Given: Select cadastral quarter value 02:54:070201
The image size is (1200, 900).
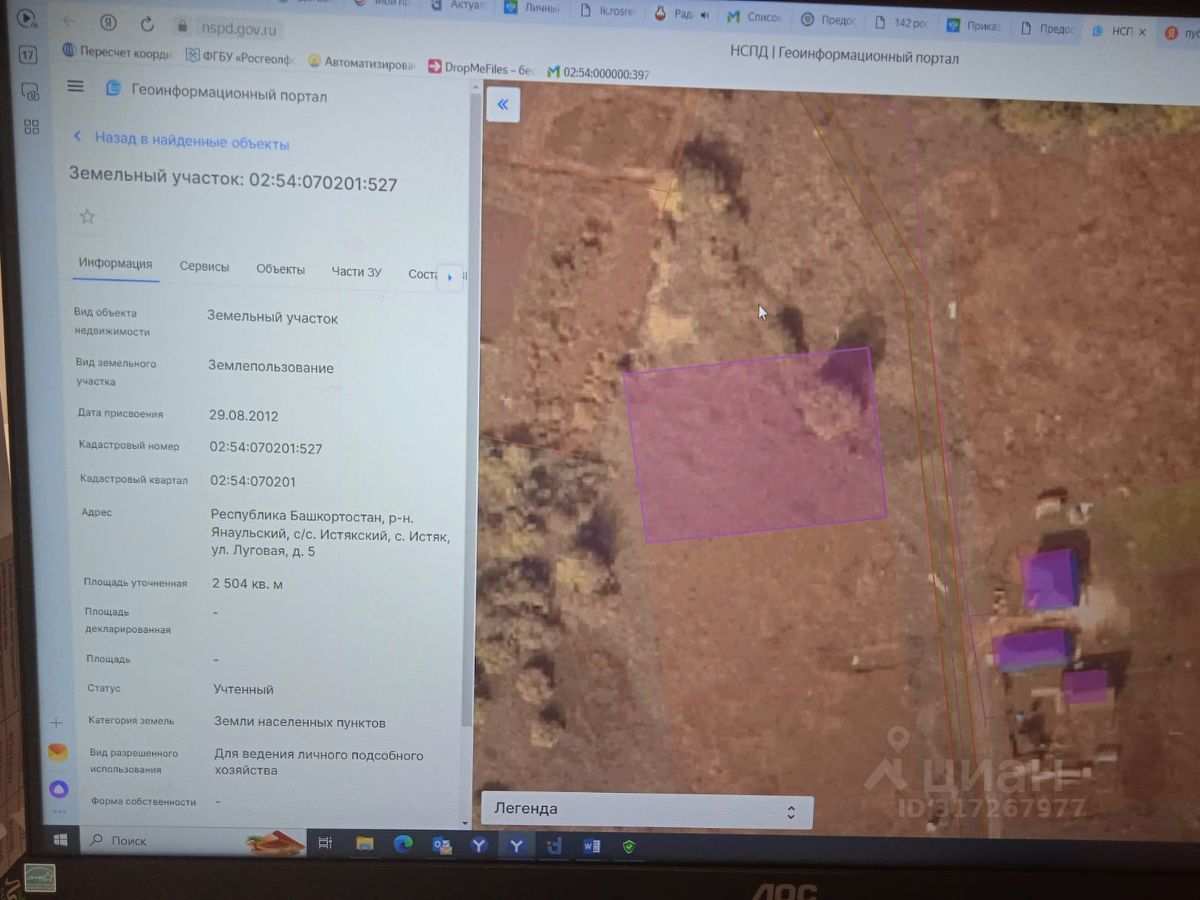Looking at the screenshot, I should tap(252, 481).
